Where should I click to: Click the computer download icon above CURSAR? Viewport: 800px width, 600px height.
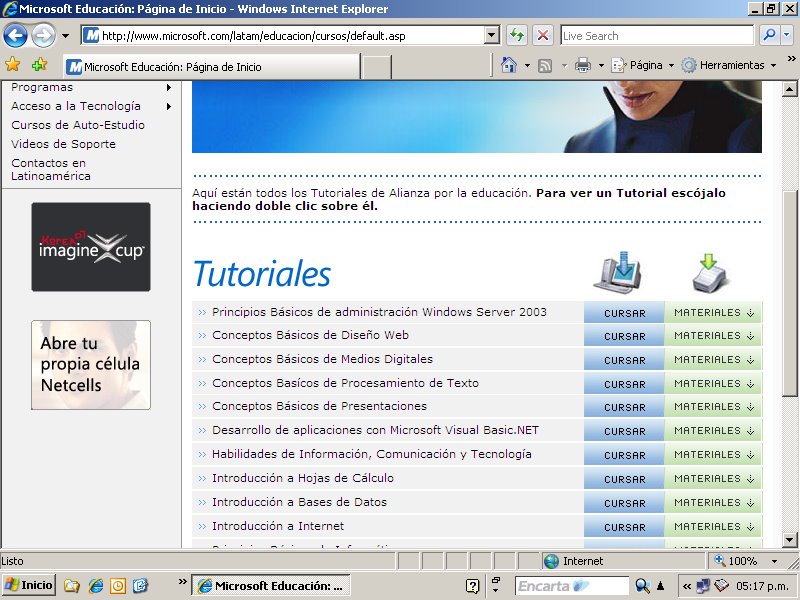point(617,272)
